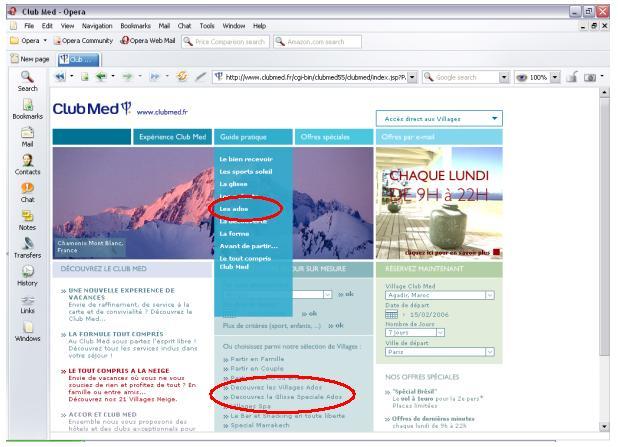Viewport: 618px width, 447px height.
Task: Open the Opera folder in personal bar
Action: tap(28, 41)
